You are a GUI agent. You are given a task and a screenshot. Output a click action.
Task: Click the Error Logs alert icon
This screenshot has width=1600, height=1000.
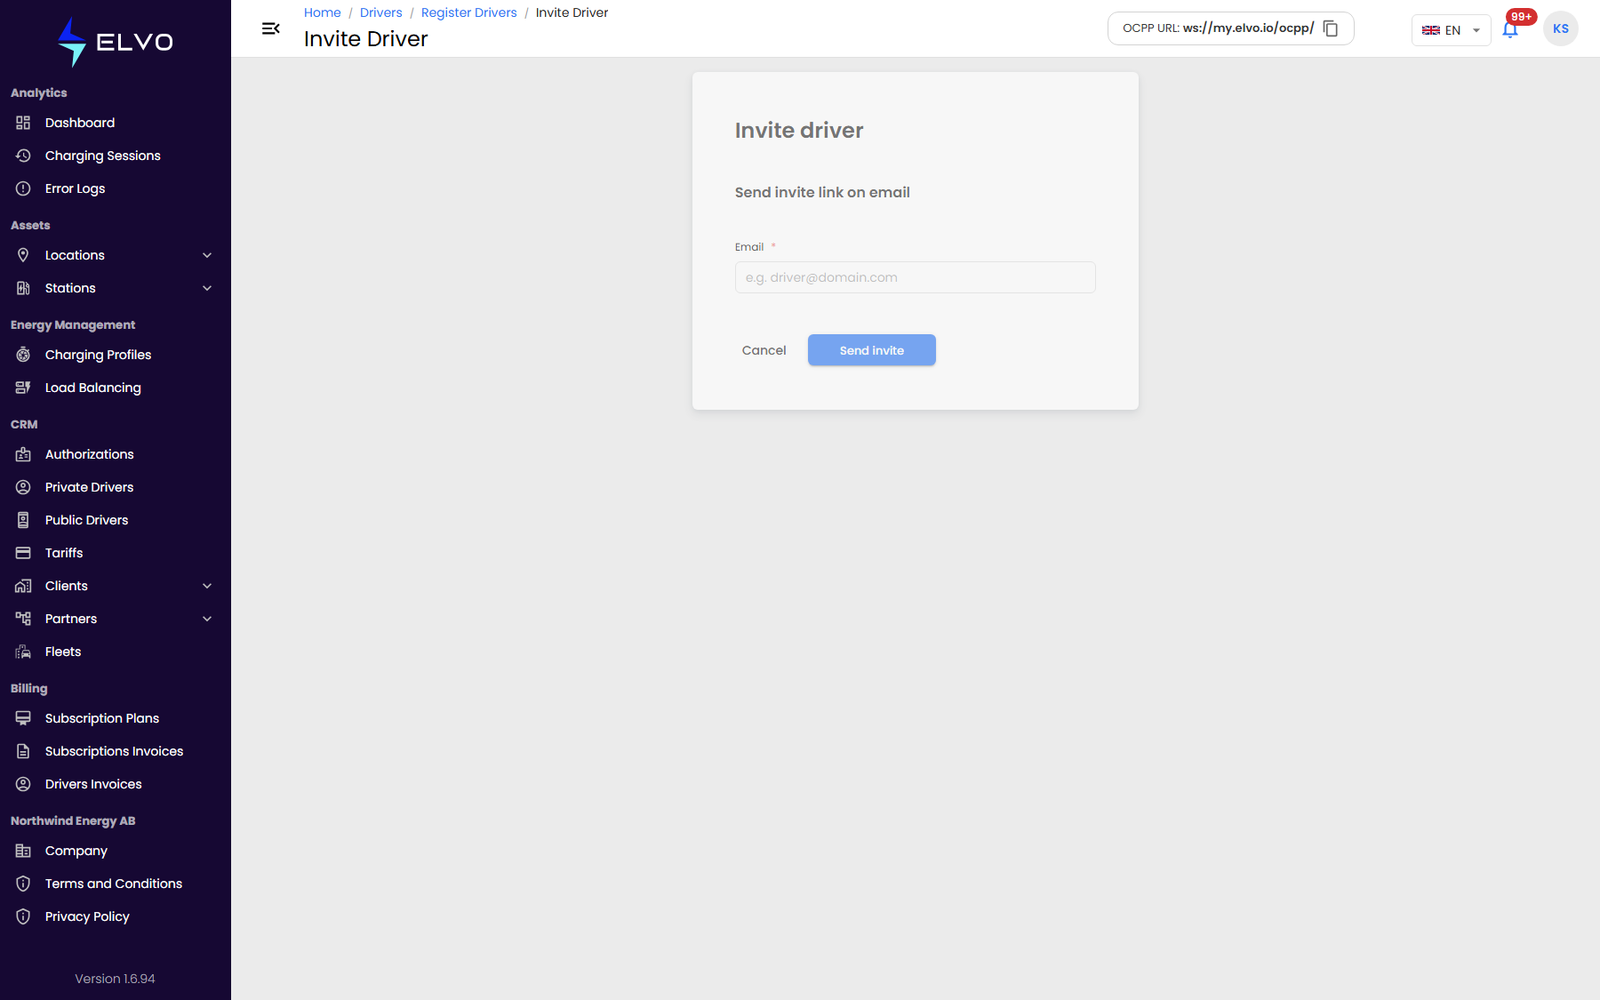(x=23, y=189)
